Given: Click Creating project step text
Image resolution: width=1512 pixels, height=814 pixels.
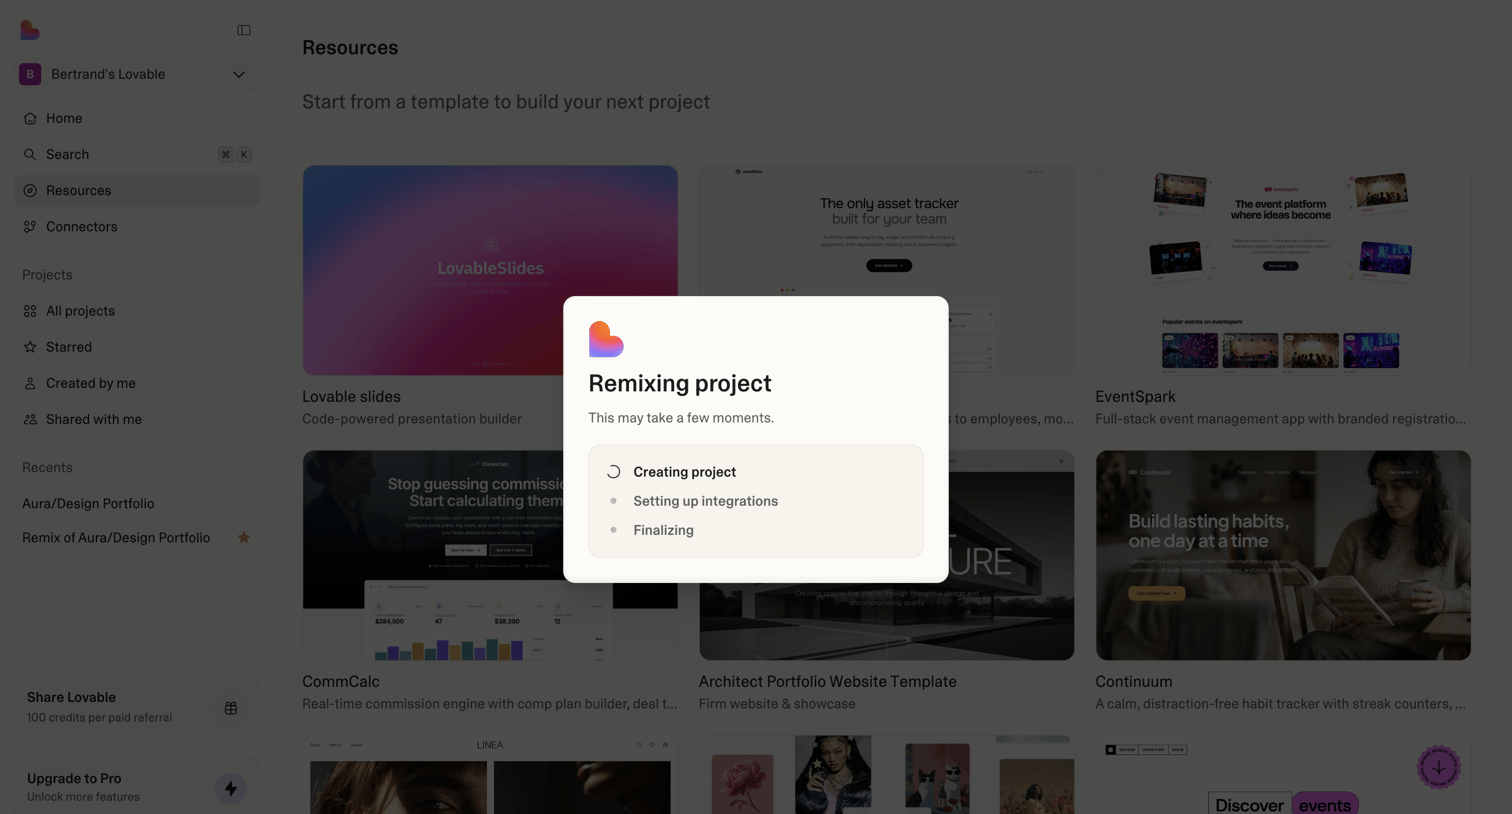Looking at the screenshot, I should point(684,472).
